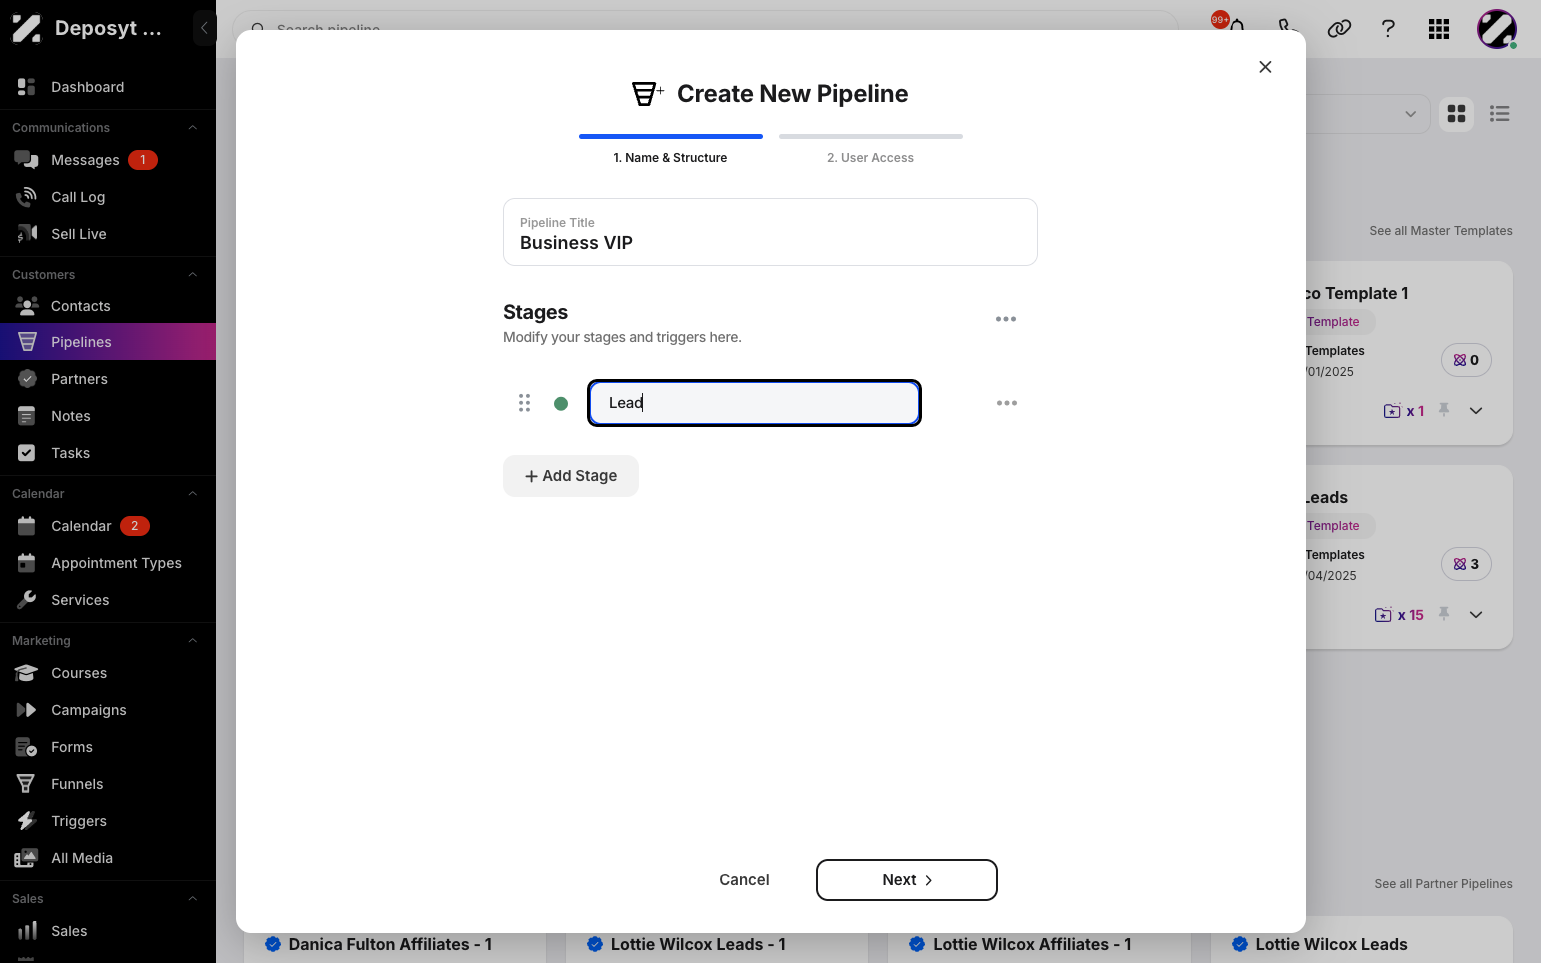Open Notes in sidebar
1541x963 pixels.
108,416
